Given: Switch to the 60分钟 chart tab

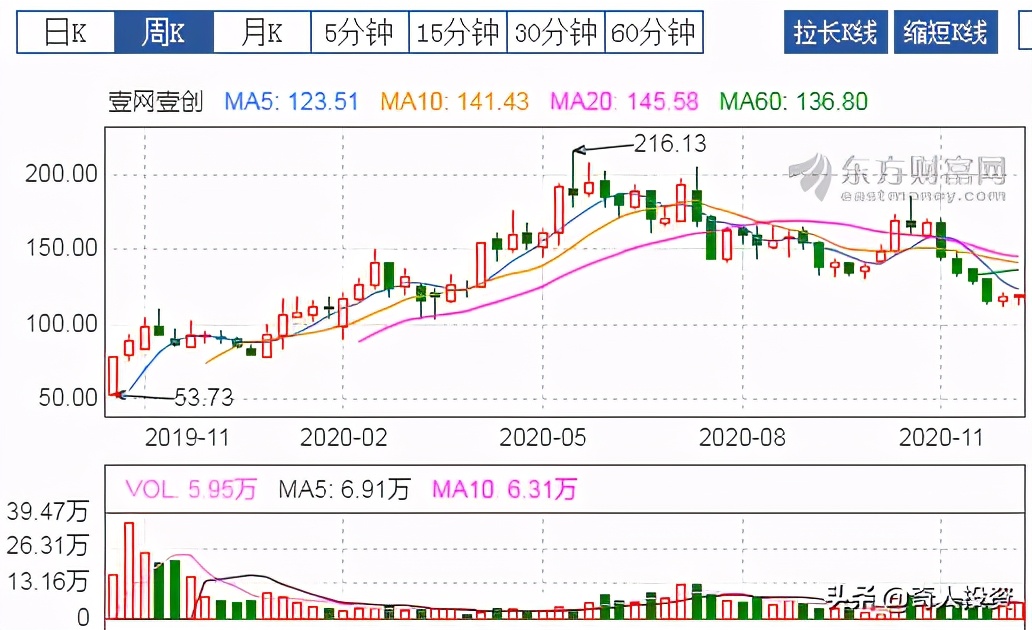Looking at the screenshot, I should click(x=653, y=32).
